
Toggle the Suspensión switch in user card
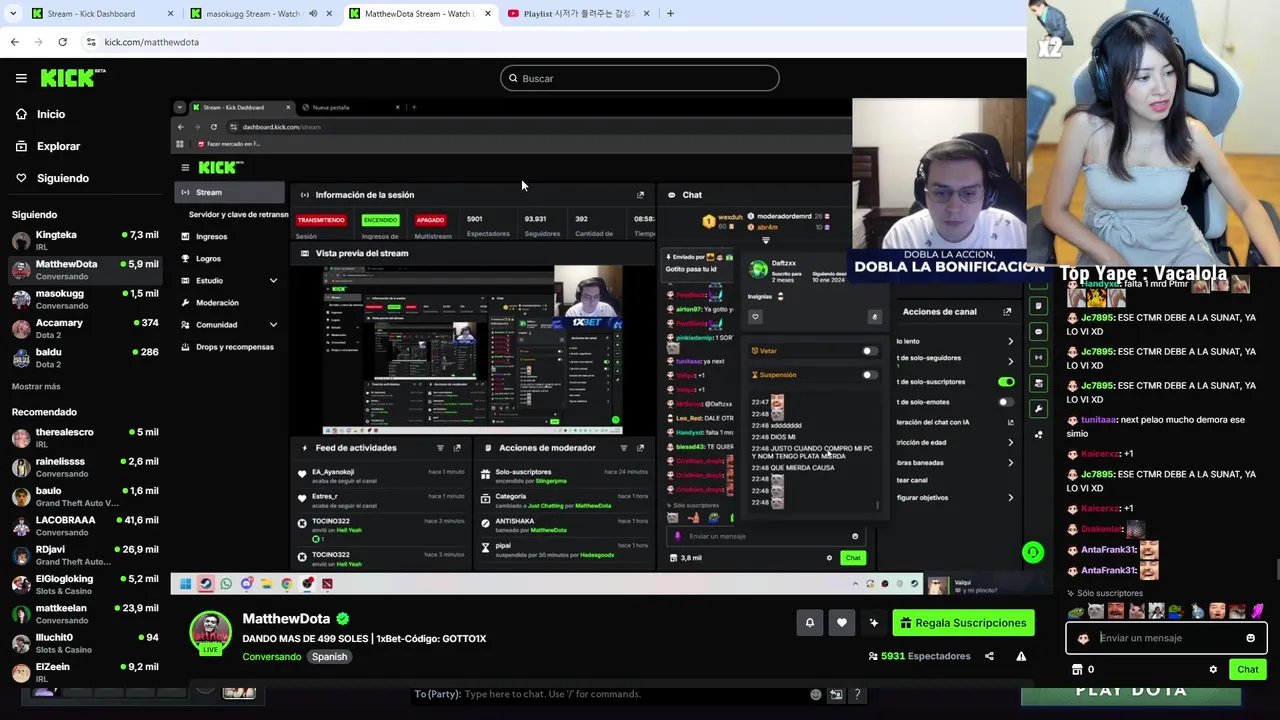(870, 375)
